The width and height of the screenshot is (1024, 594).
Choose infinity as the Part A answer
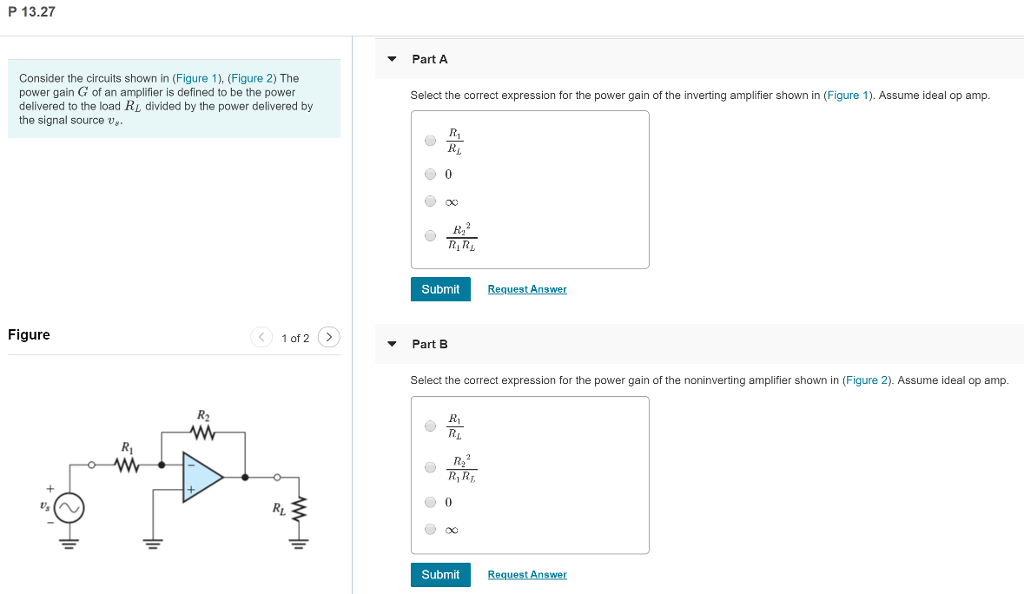[430, 201]
